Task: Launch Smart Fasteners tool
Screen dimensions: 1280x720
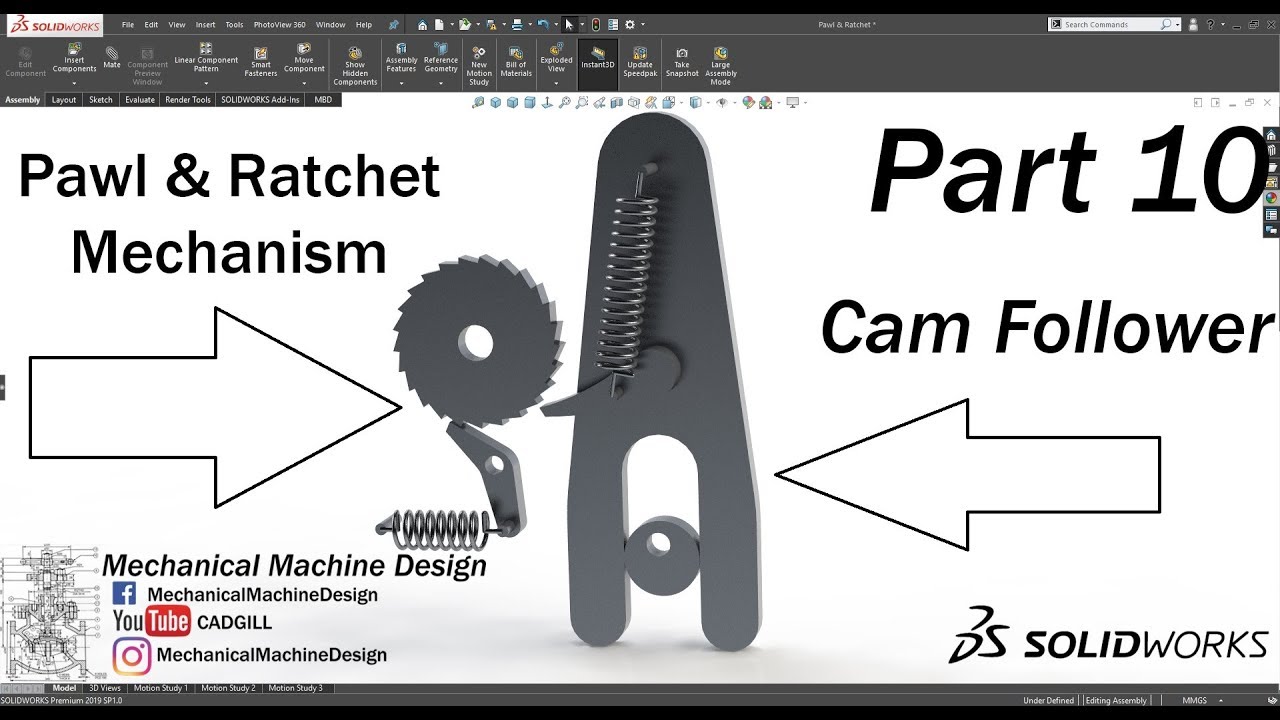Action: click(x=261, y=62)
